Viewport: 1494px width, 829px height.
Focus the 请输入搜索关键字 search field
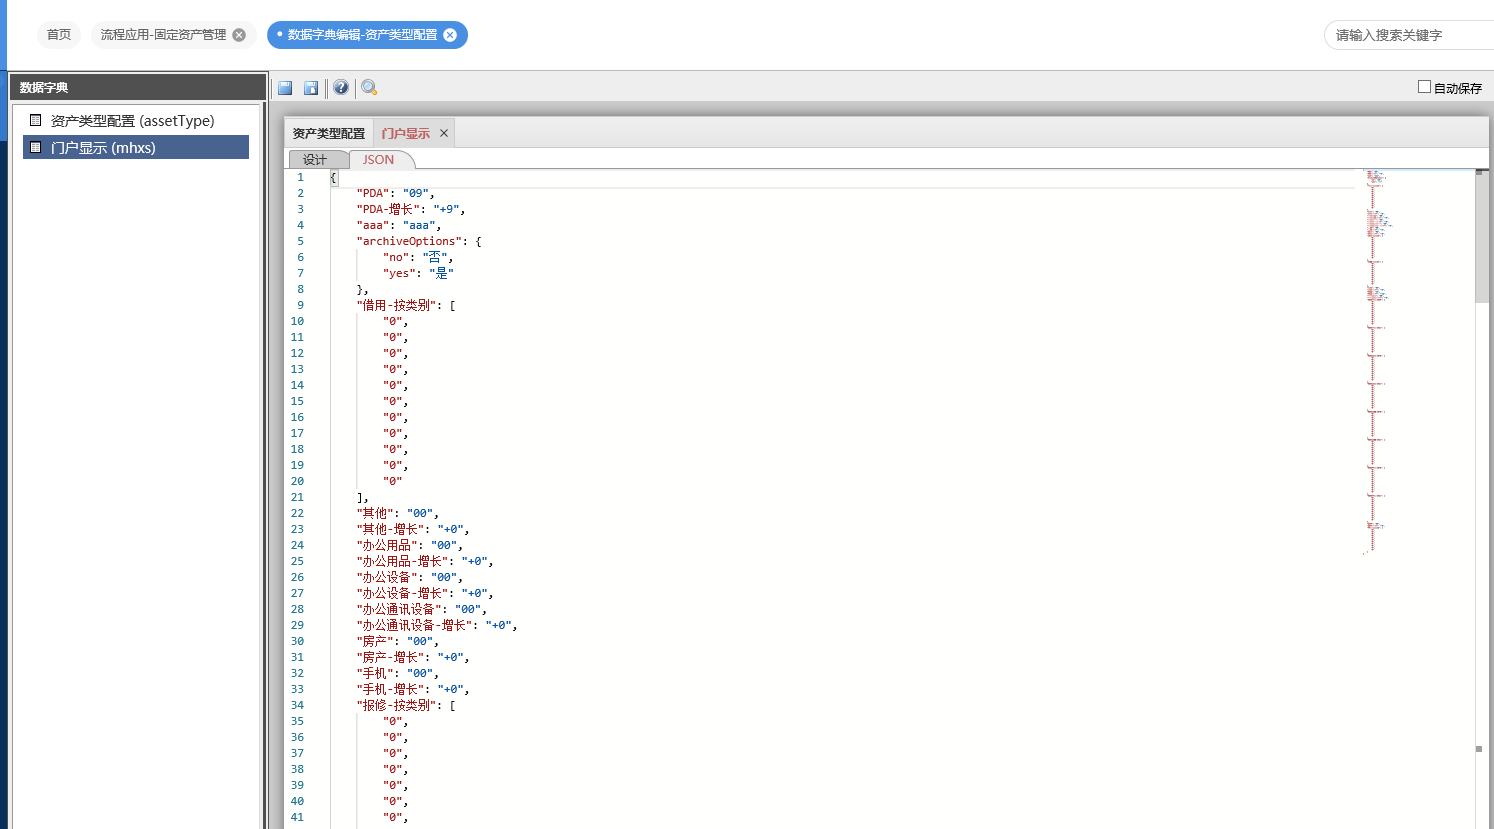1409,35
